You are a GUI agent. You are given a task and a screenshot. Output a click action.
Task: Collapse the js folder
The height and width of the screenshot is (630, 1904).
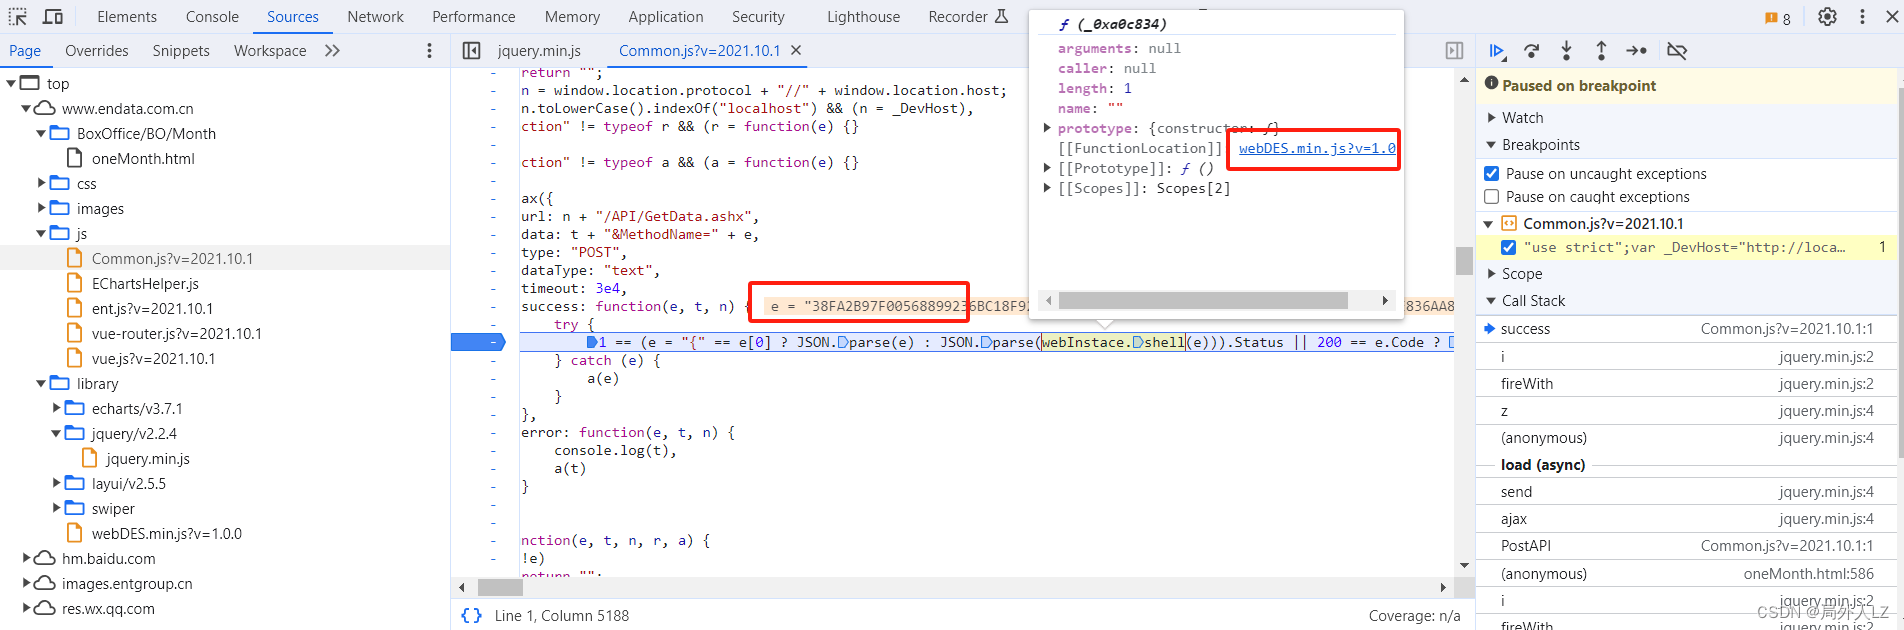pyautogui.click(x=41, y=233)
